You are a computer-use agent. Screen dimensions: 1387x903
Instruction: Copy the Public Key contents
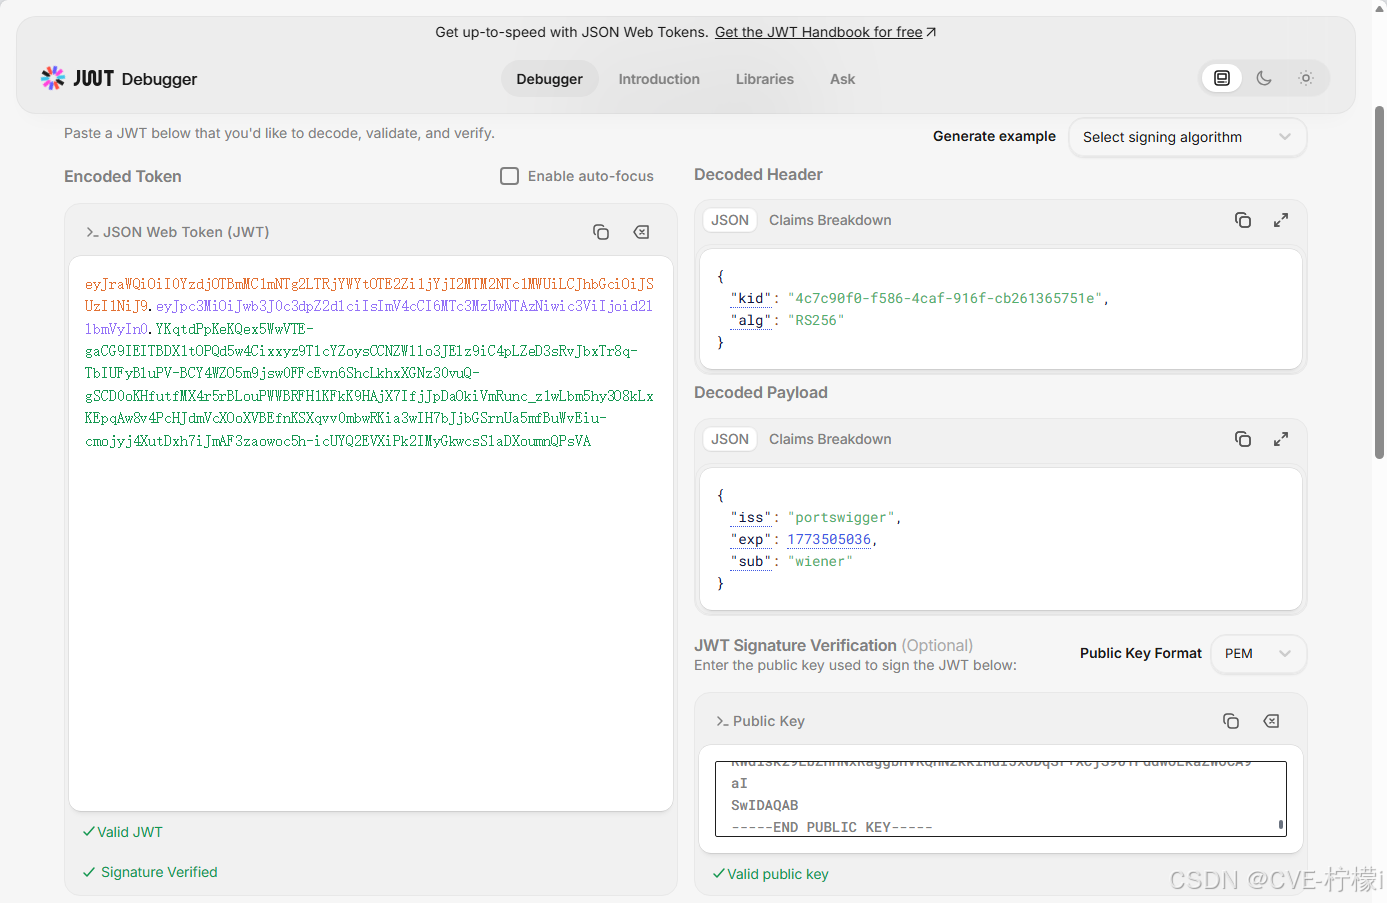1231,721
